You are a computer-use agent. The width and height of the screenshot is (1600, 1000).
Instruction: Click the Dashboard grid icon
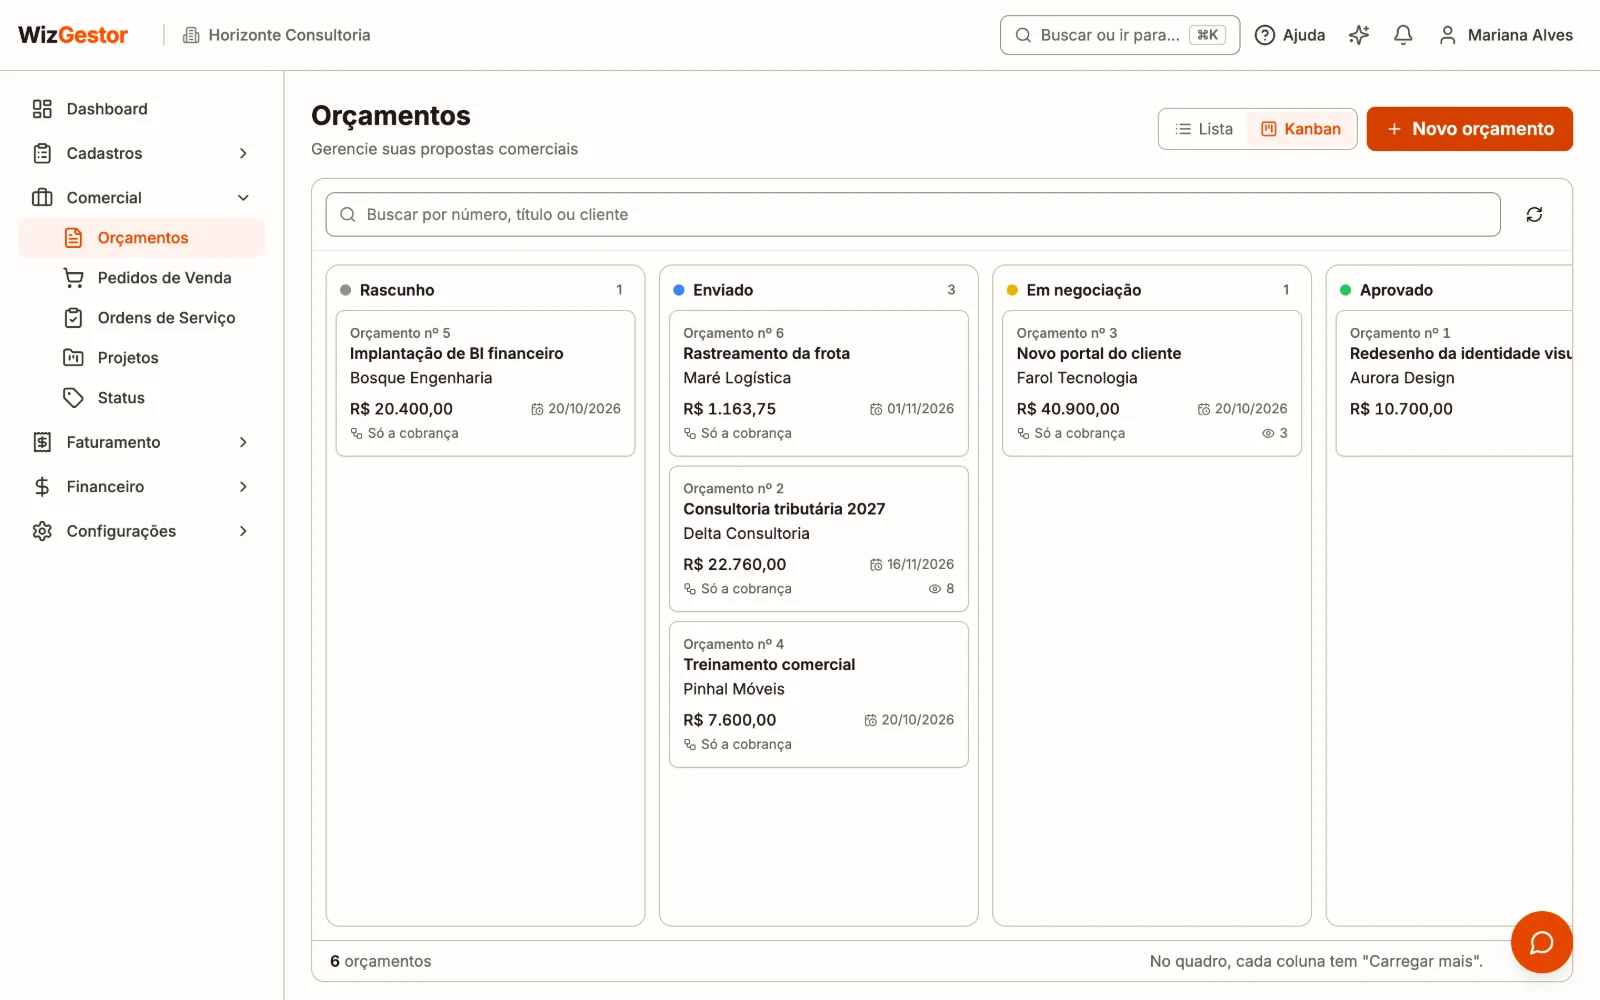42,109
